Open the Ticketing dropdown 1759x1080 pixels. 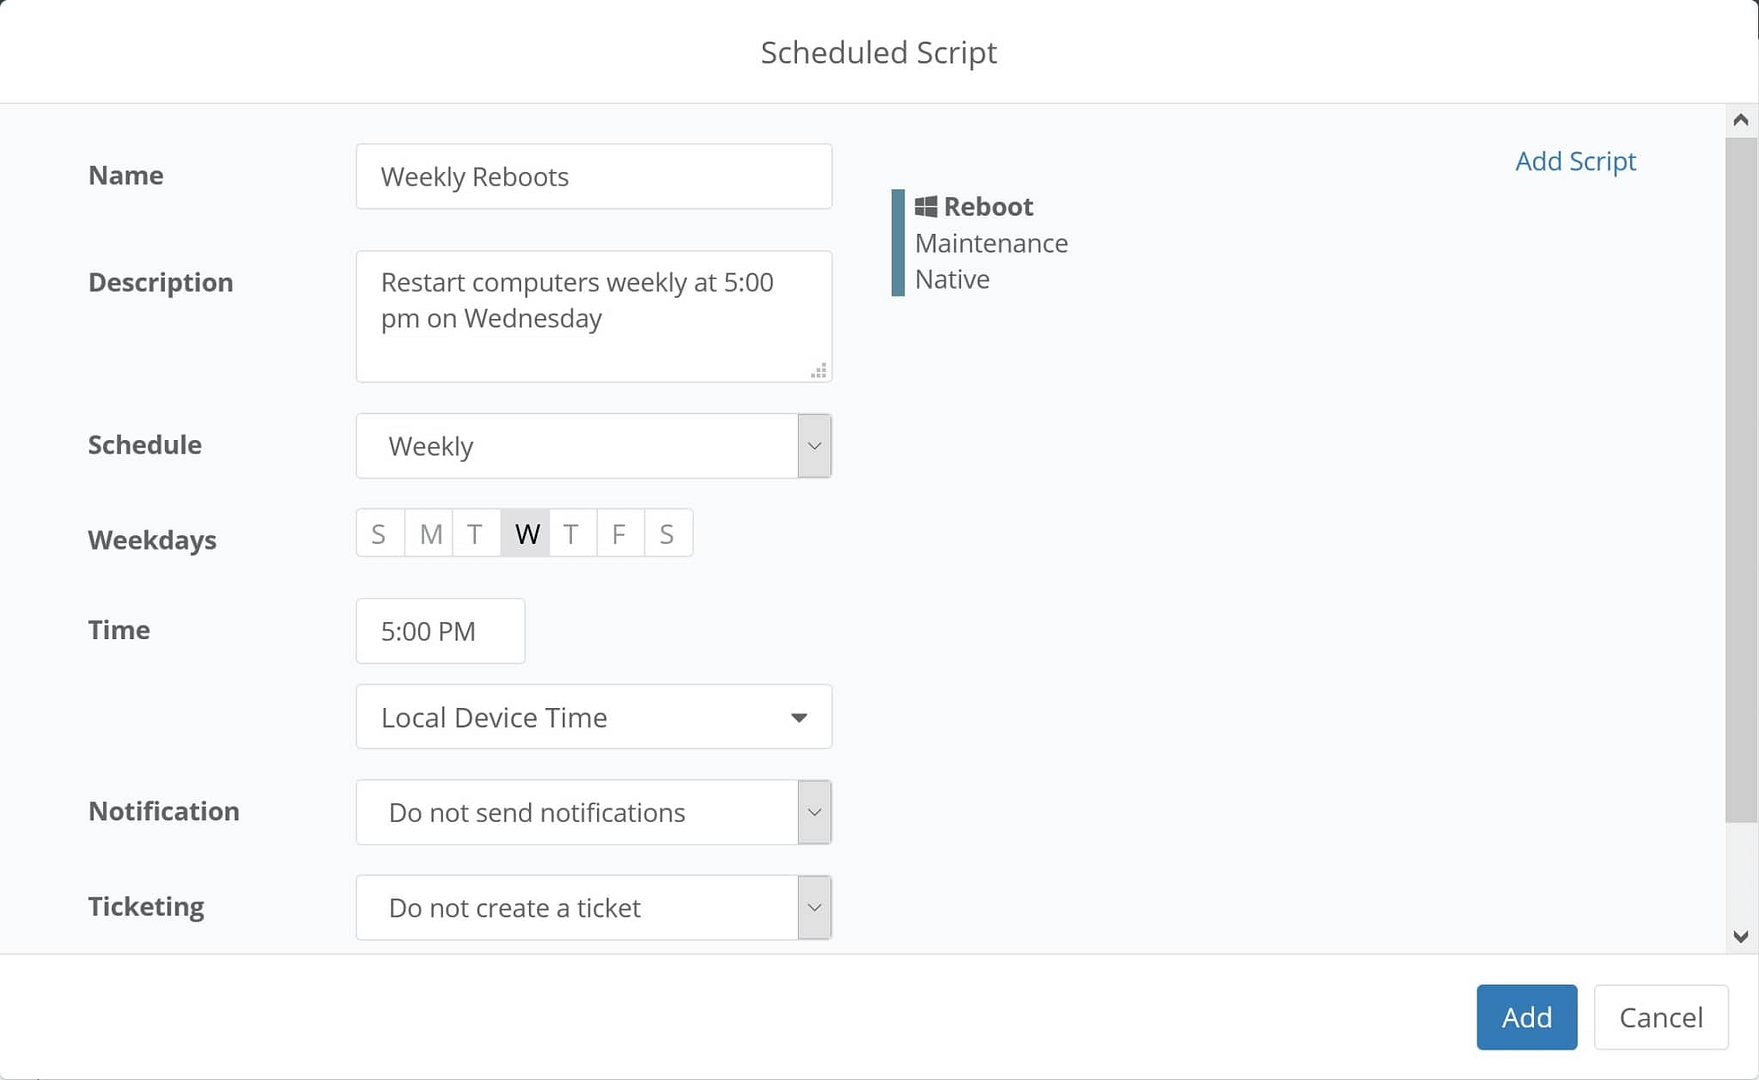coord(814,907)
